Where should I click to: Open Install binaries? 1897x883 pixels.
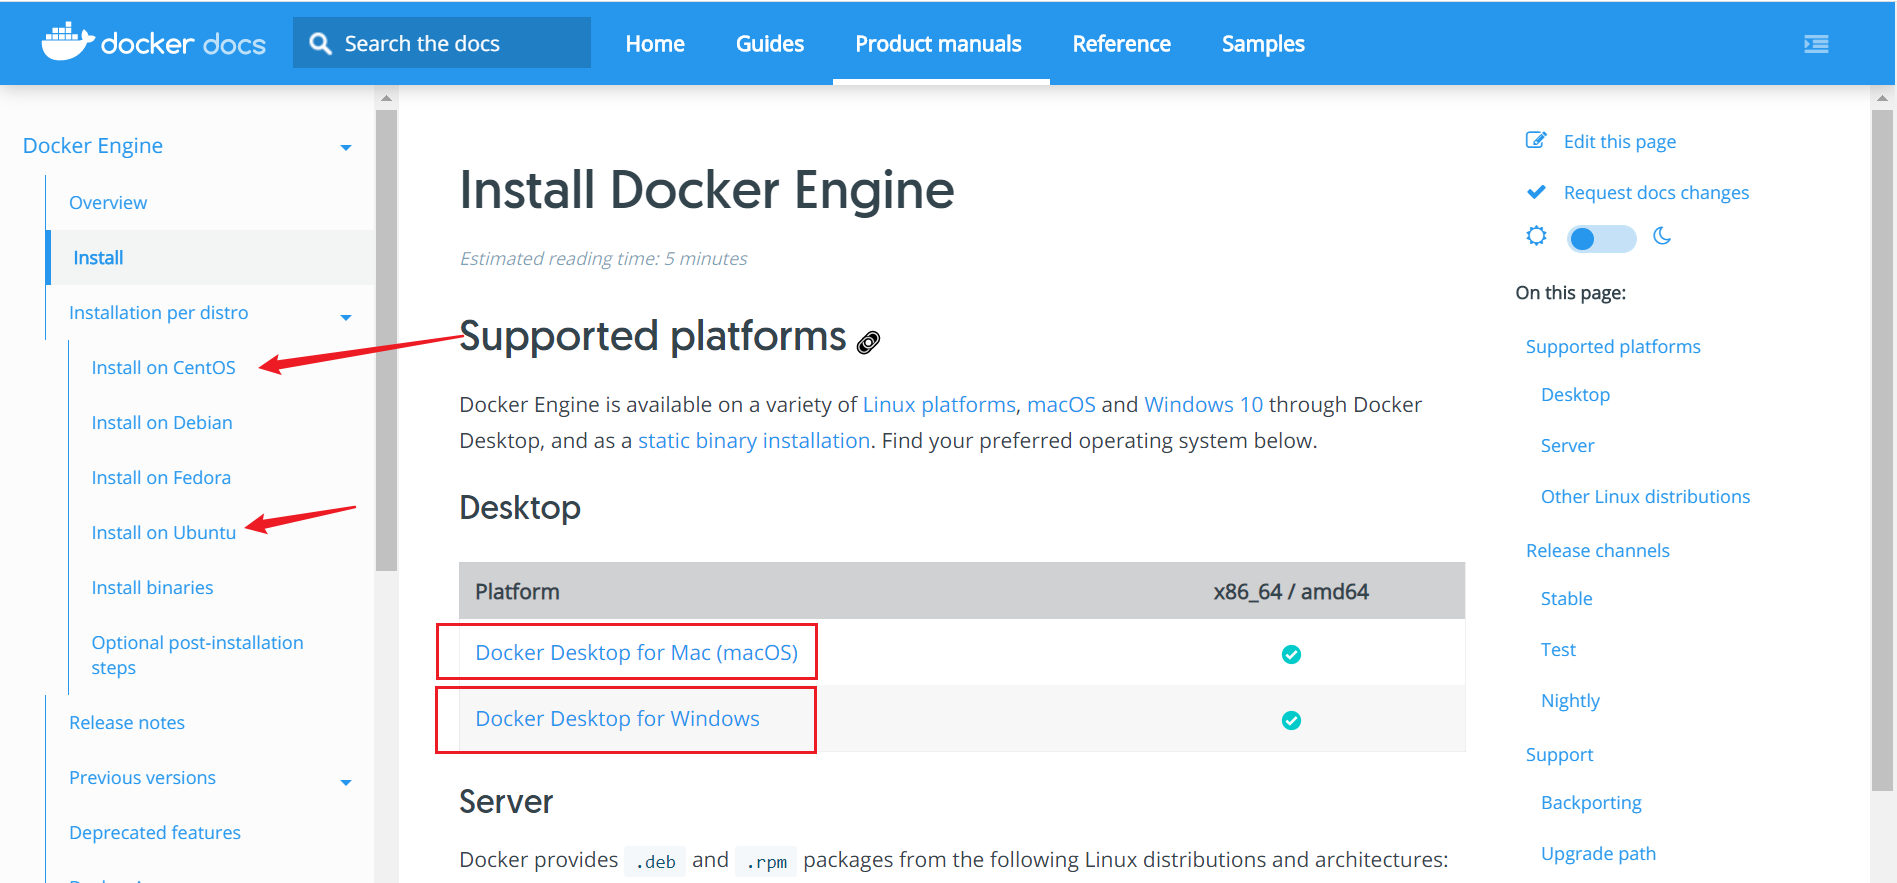tap(152, 588)
